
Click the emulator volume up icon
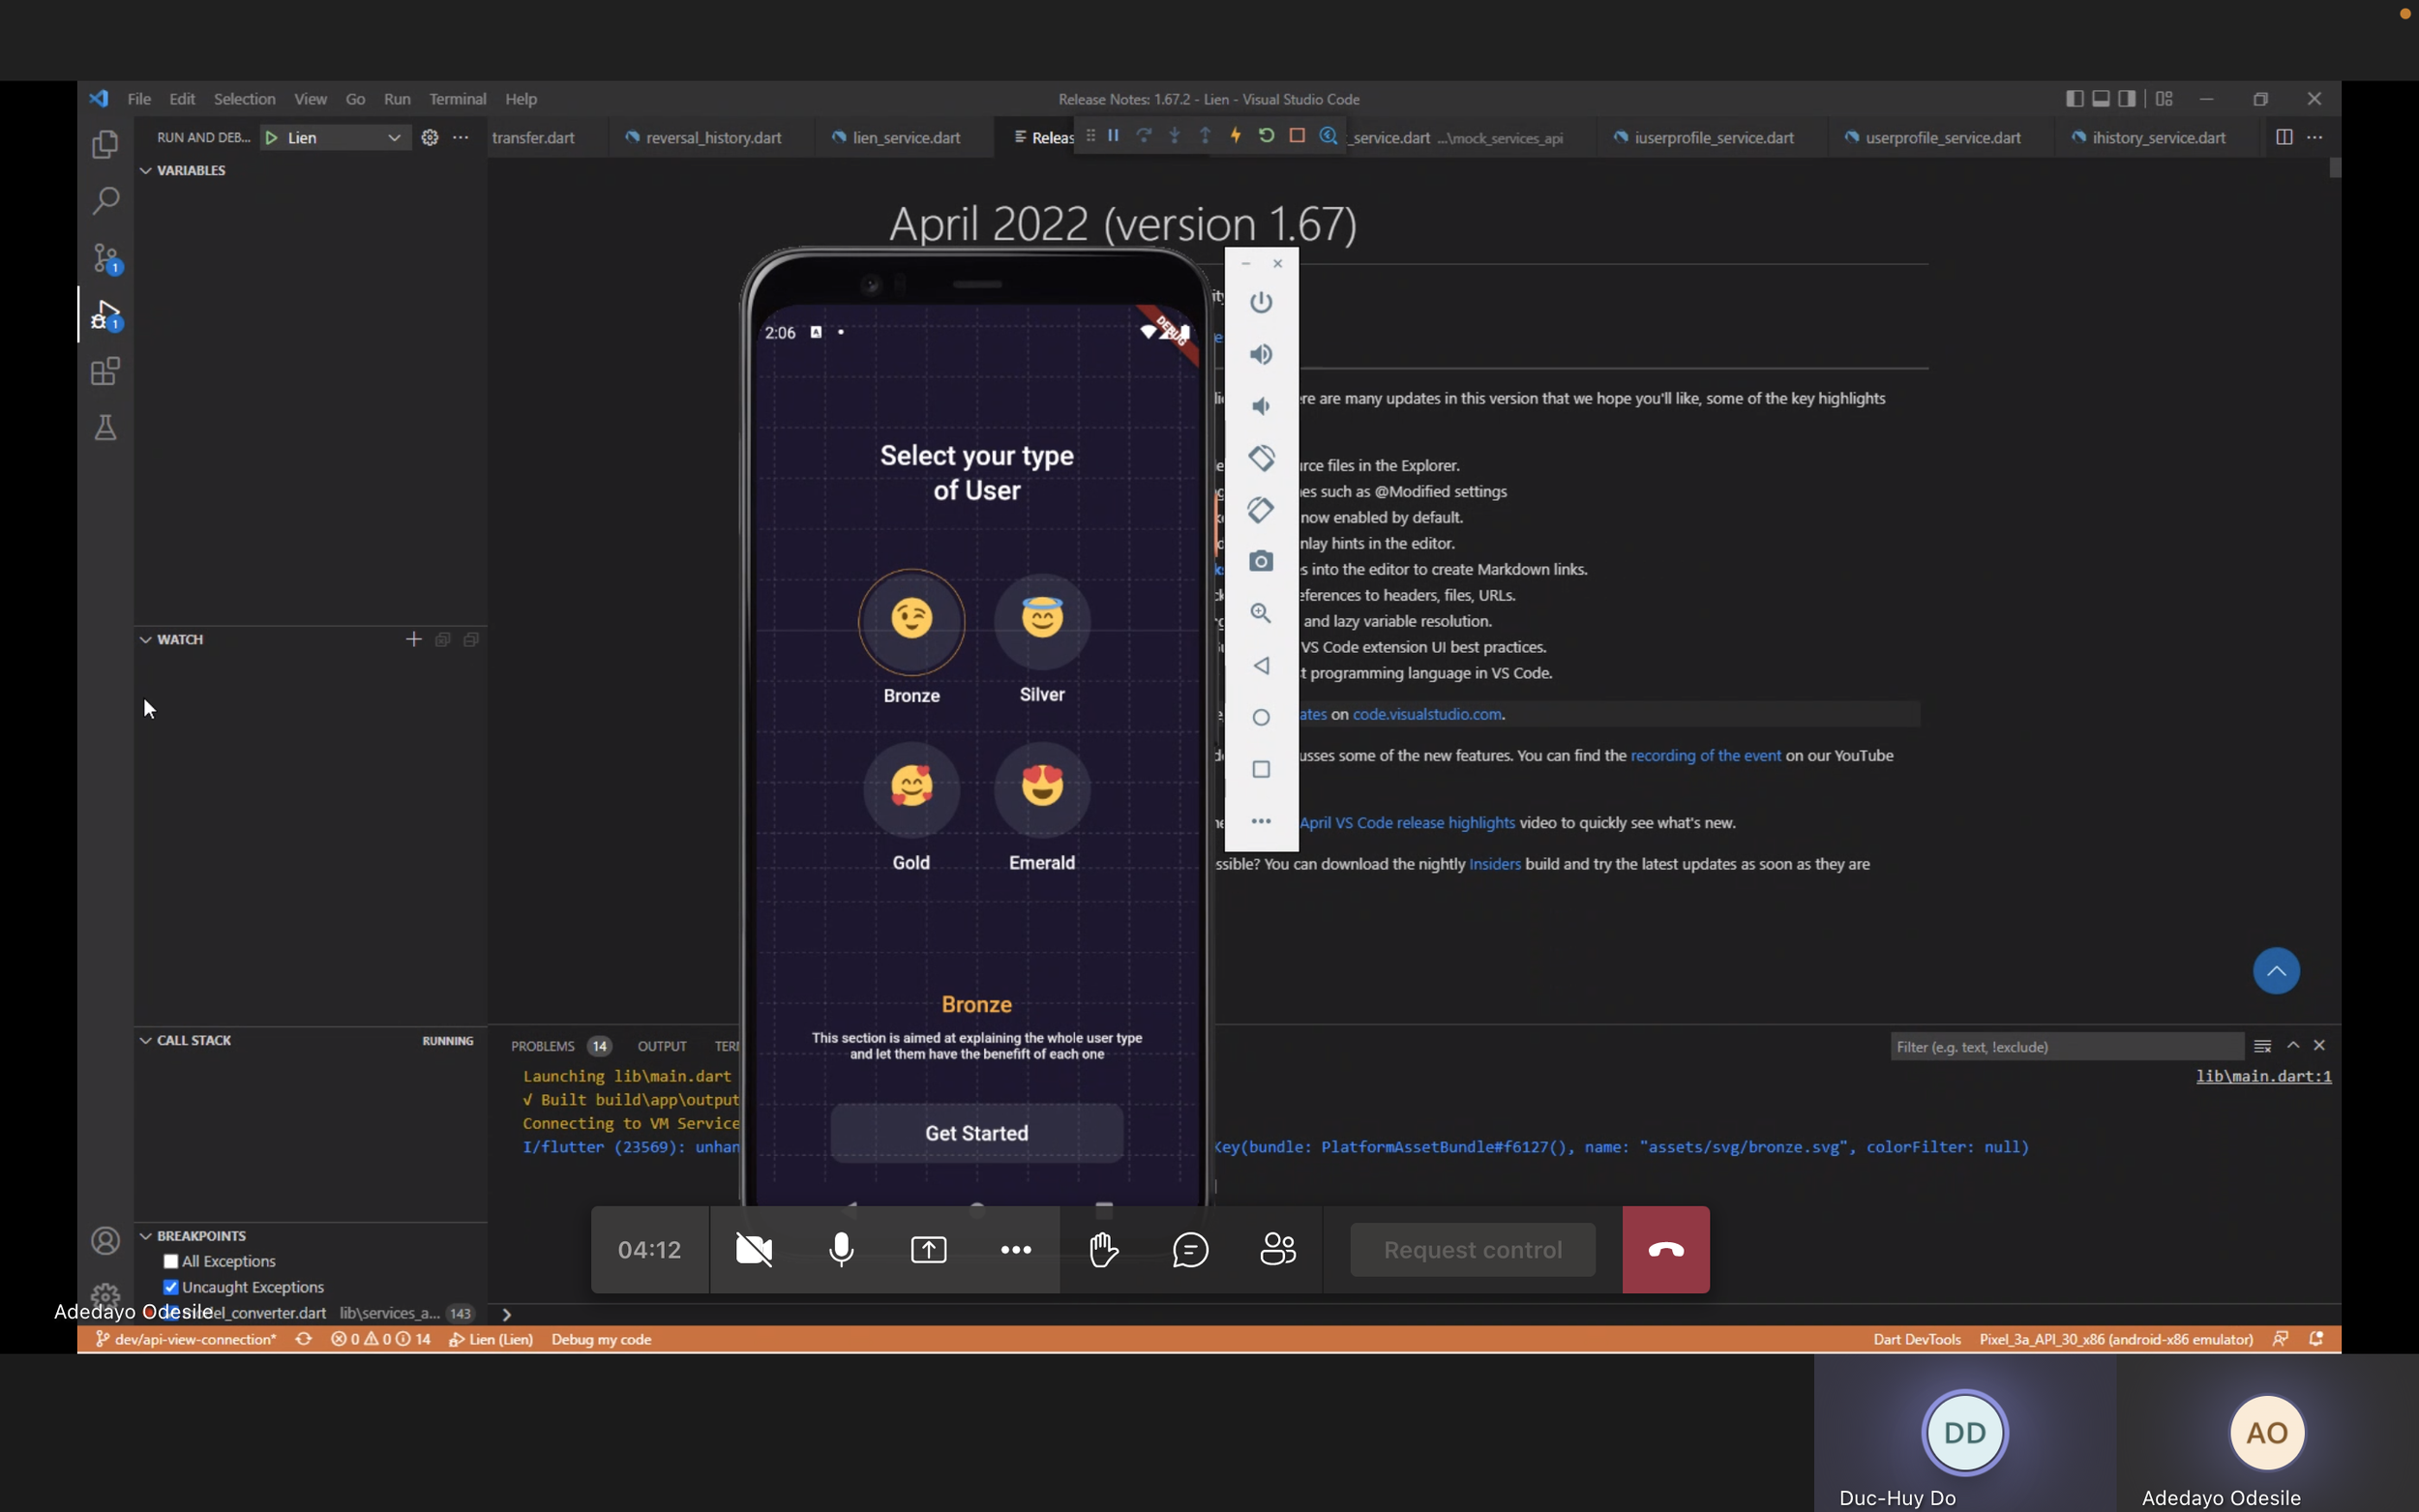coord(1261,354)
